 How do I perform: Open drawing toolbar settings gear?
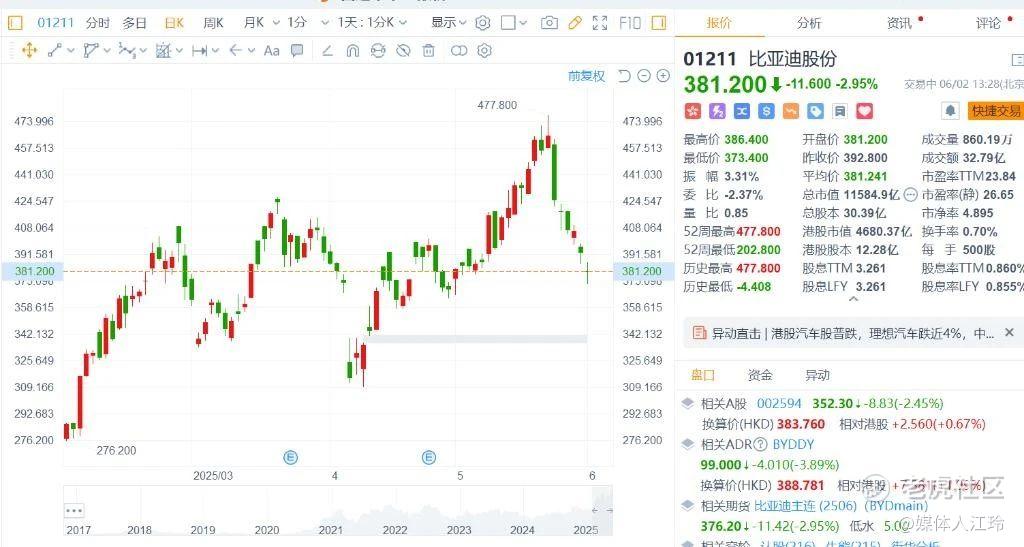click(x=484, y=50)
